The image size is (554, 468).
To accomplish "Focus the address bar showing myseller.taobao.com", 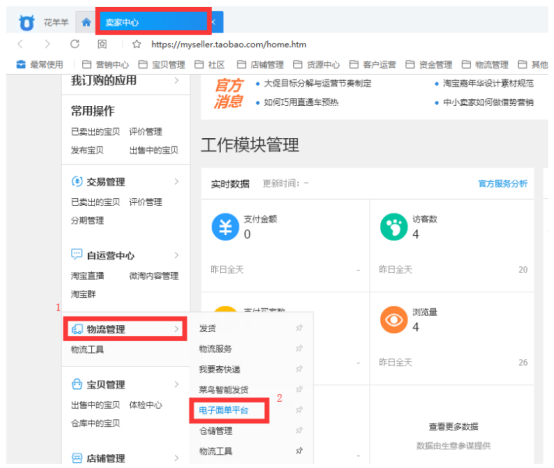I will [229, 45].
